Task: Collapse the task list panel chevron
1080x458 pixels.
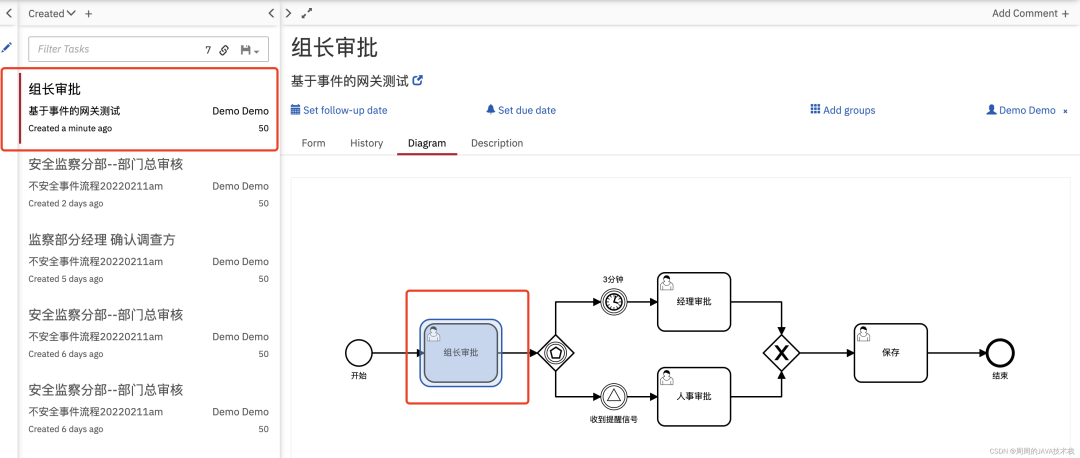Action: point(271,13)
